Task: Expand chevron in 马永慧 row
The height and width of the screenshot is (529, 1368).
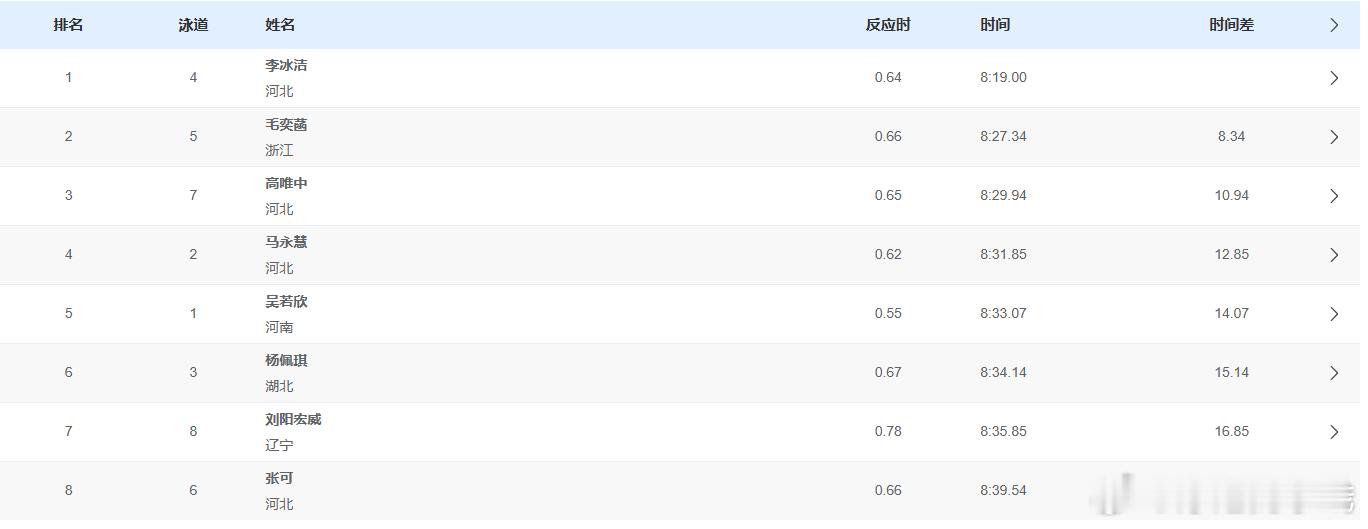Action: [1333, 255]
